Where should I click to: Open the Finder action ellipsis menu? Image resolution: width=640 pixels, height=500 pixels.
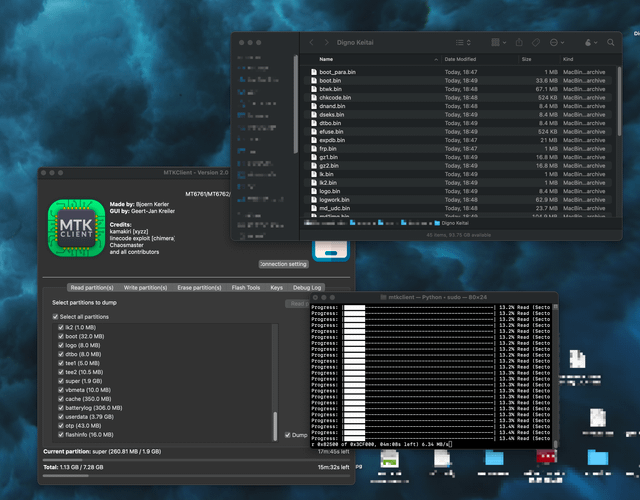[x=557, y=42]
